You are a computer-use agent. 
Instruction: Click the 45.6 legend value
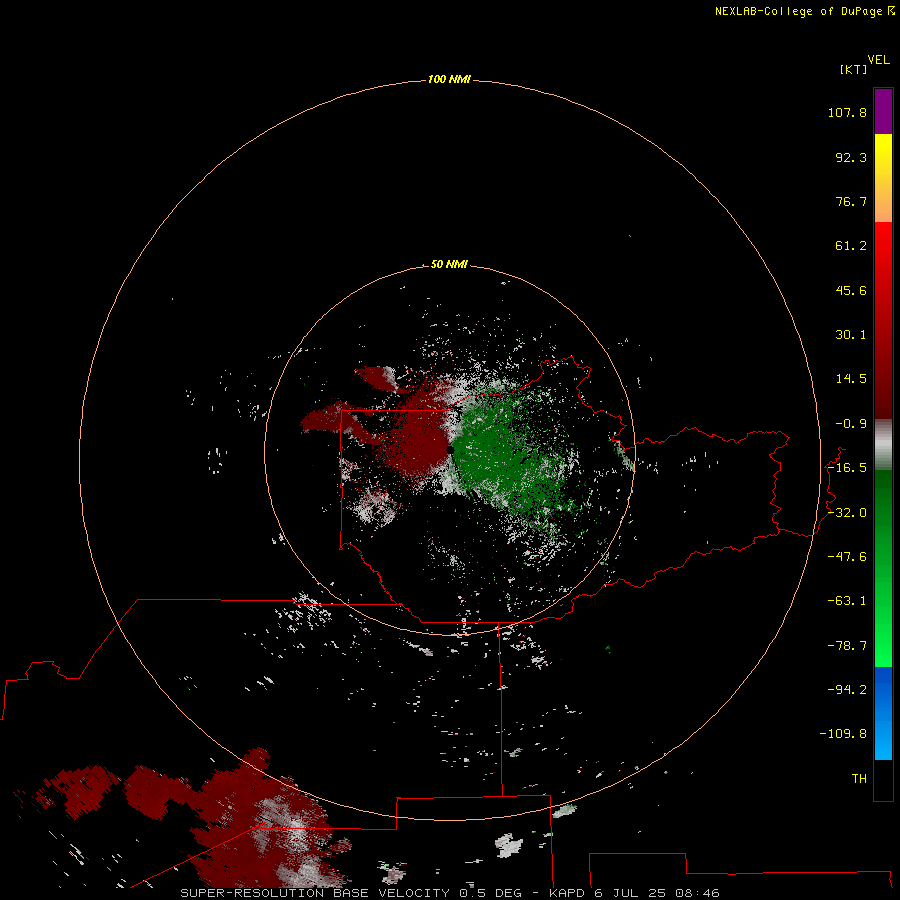851,290
